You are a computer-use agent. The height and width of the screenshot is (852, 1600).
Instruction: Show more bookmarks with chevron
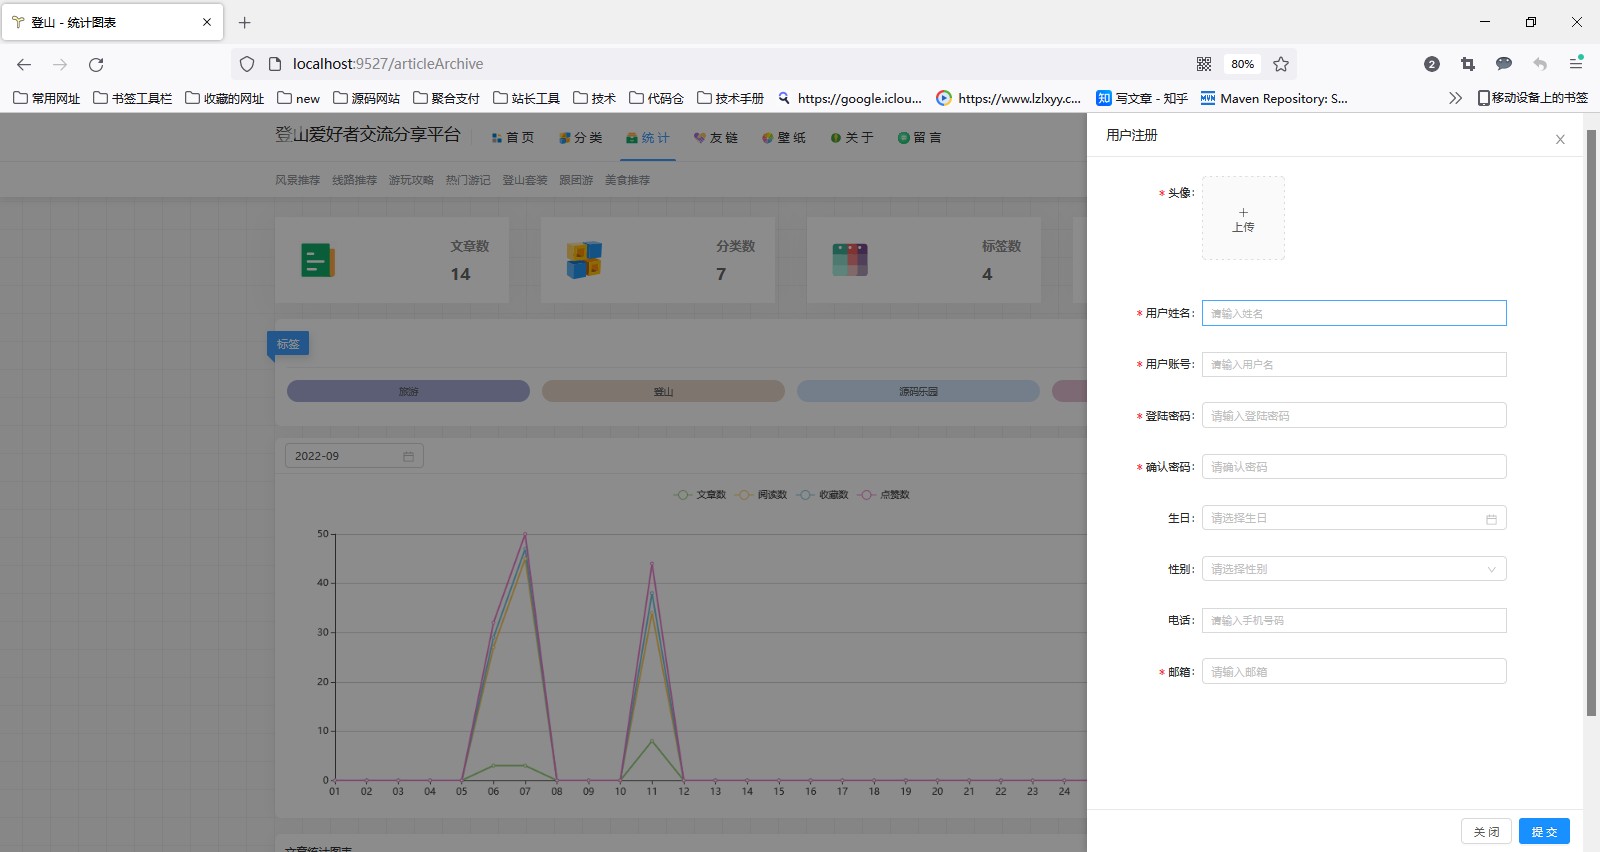pos(1455,98)
